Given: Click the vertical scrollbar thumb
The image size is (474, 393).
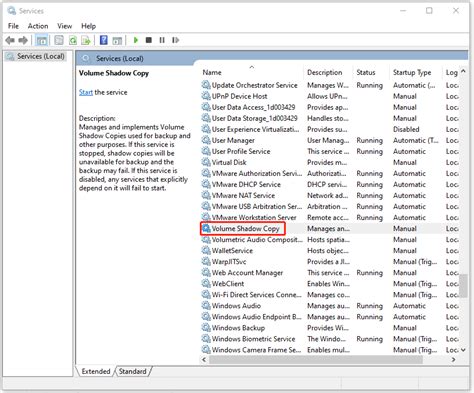Looking at the screenshot, I should tap(463, 285).
